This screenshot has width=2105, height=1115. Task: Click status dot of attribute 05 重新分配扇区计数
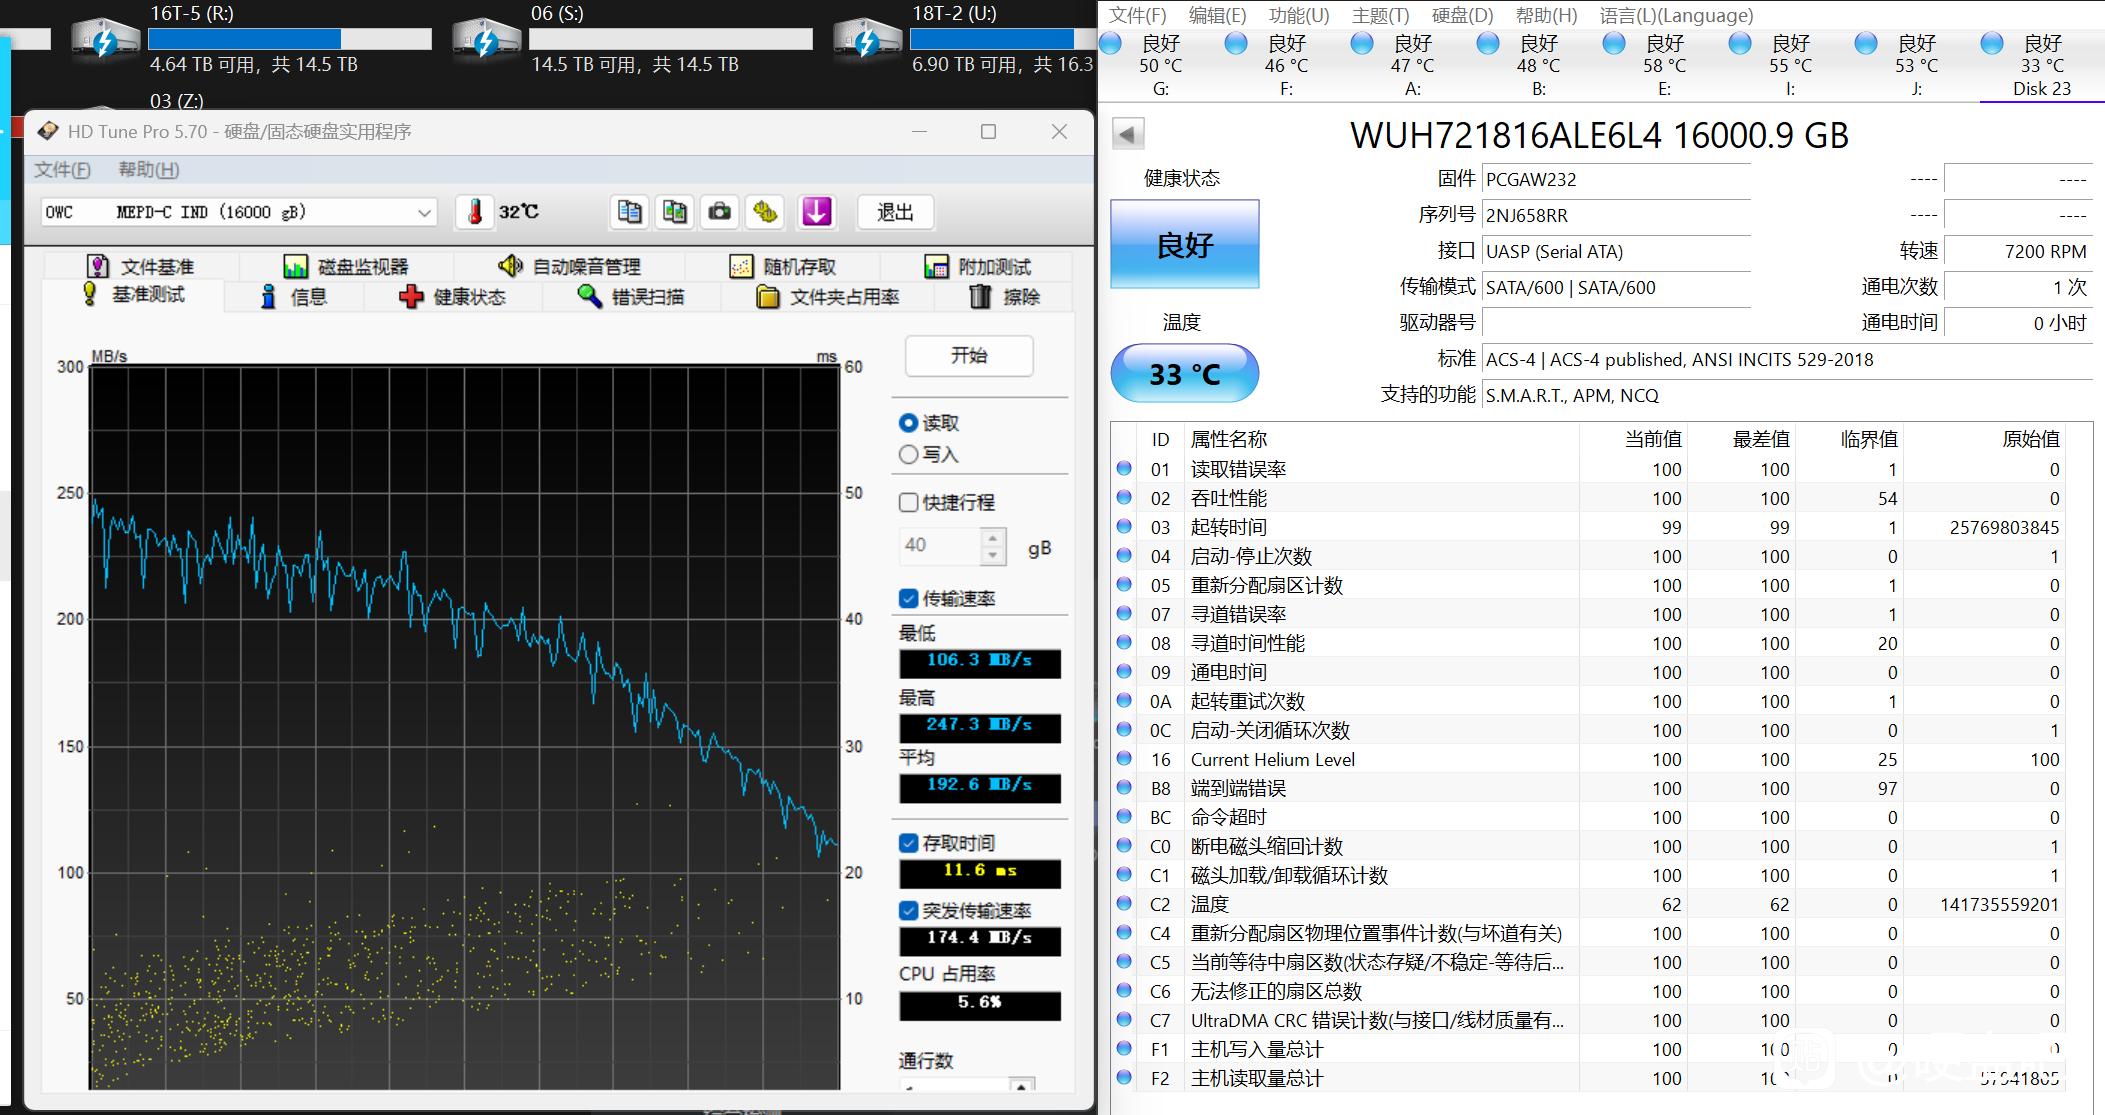coord(1124,584)
